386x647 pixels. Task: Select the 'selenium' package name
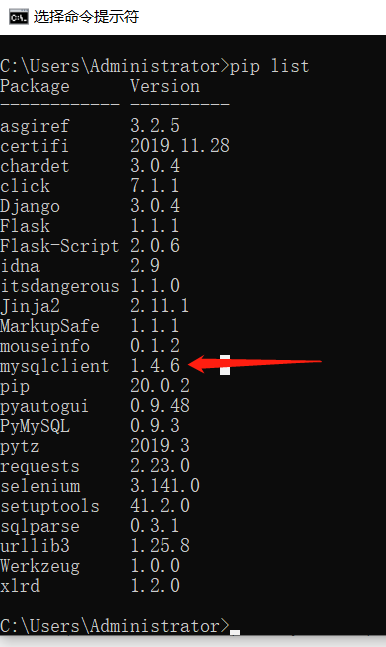(x=40, y=486)
